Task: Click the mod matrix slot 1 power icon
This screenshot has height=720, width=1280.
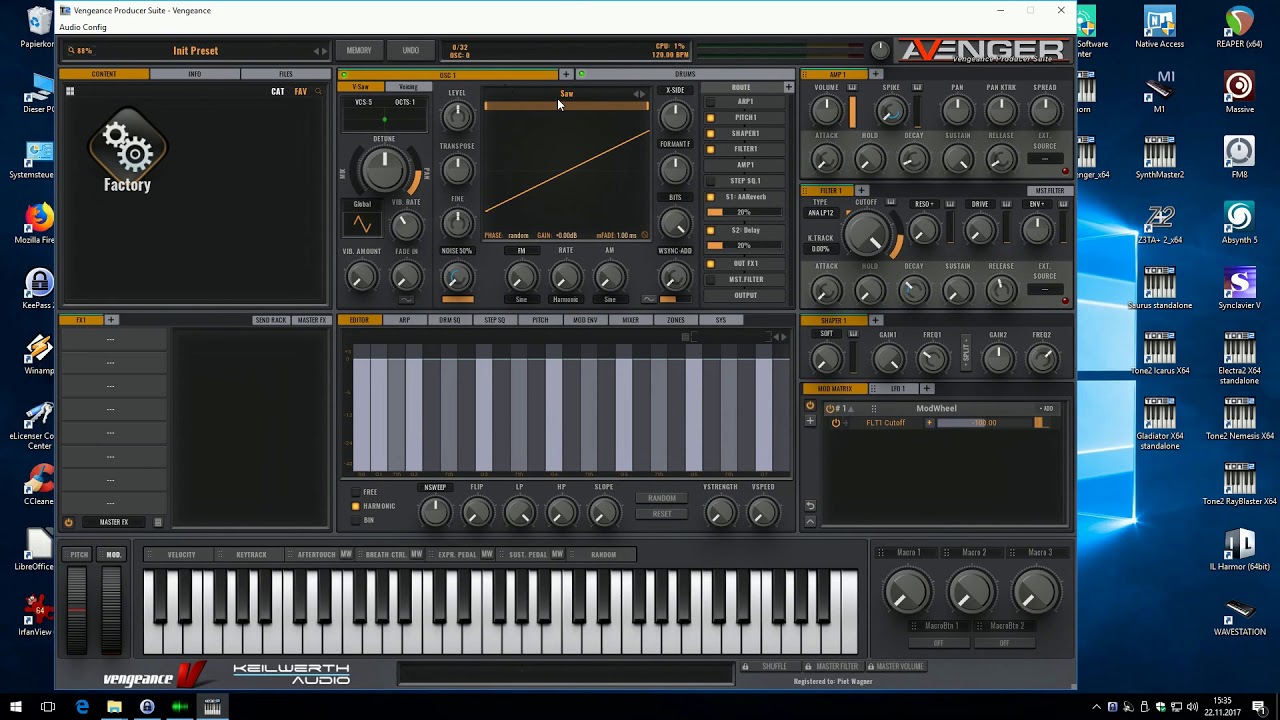Action: [x=830, y=408]
